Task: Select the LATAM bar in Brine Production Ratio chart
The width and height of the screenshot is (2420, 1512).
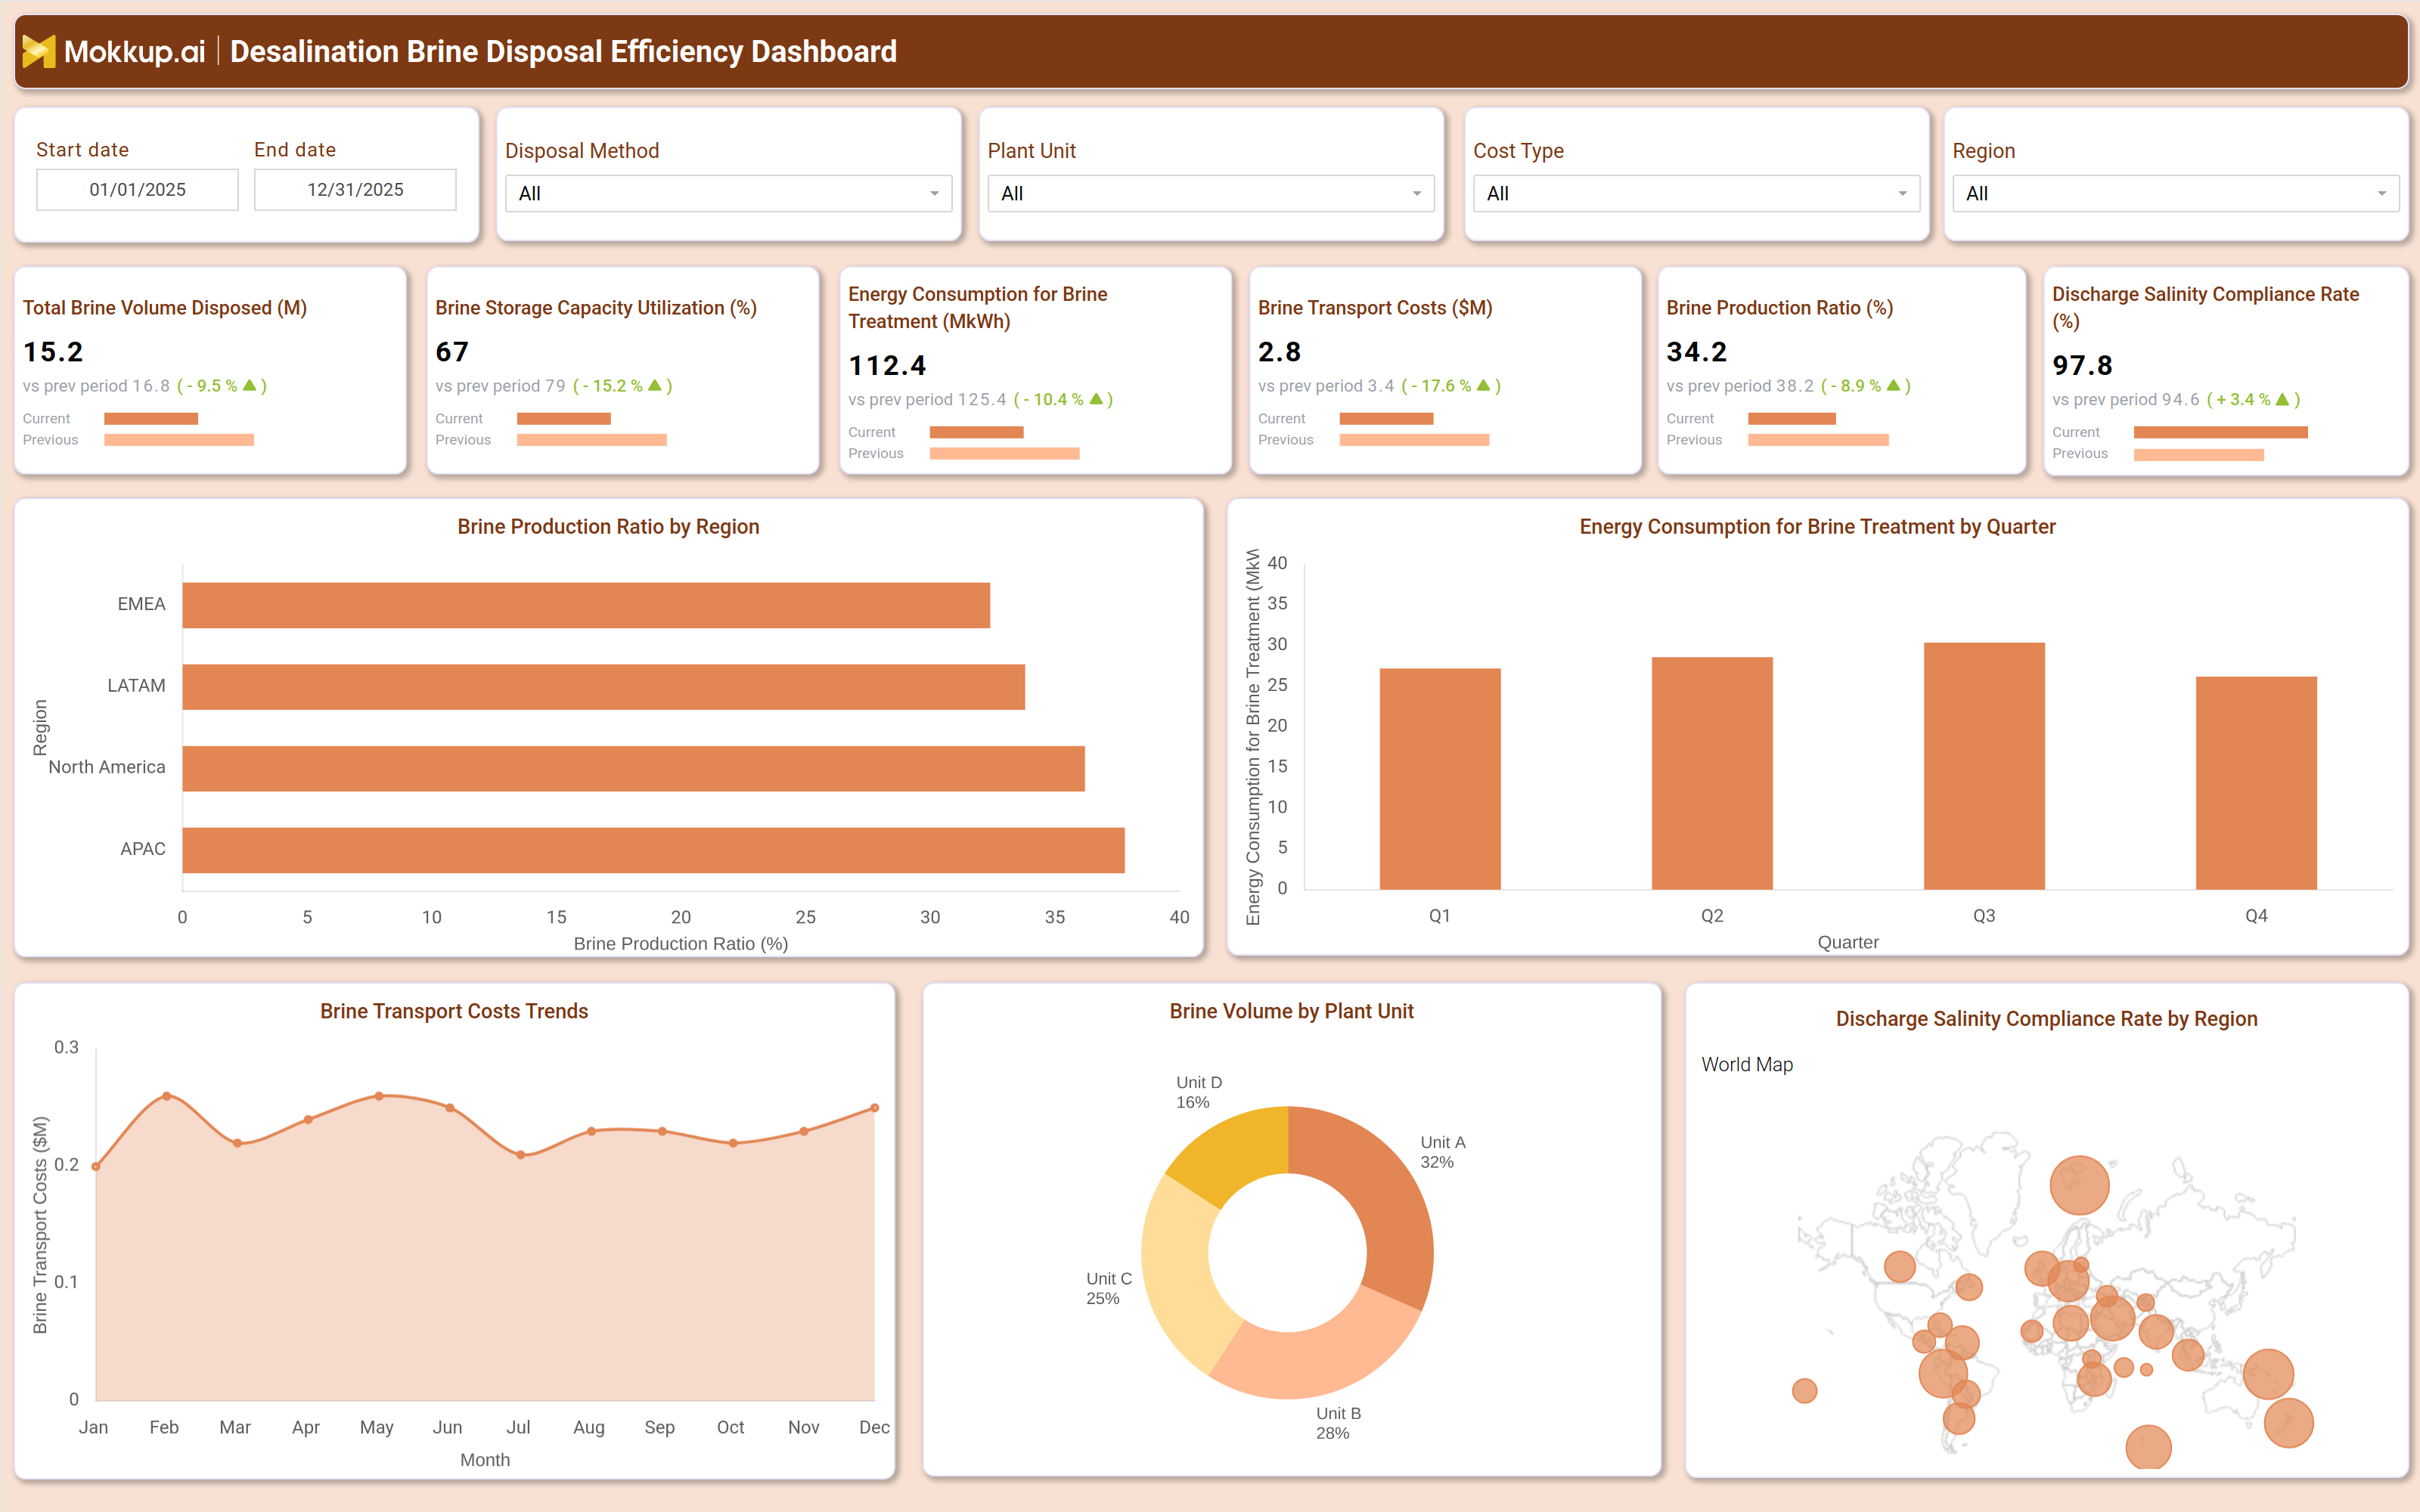Action: tap(604, 687)
